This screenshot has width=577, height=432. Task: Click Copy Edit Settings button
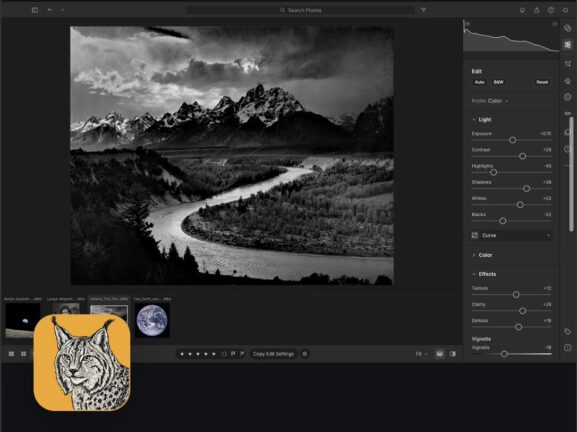pos(273,354)
